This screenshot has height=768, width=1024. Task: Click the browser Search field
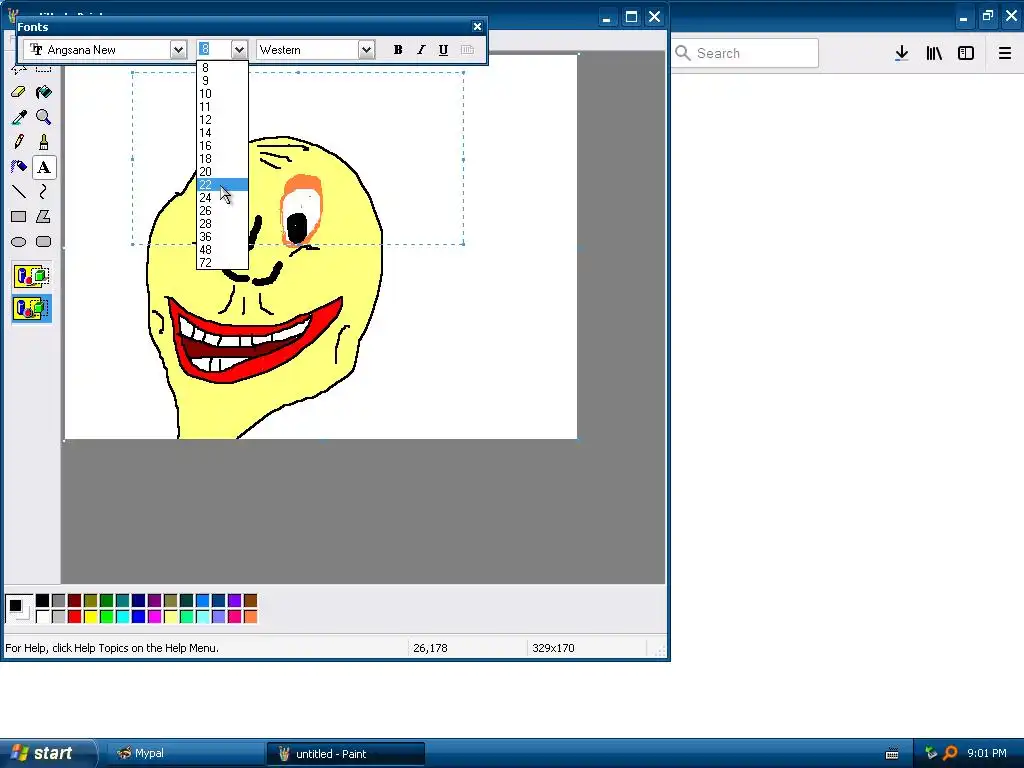click(745, 54)
